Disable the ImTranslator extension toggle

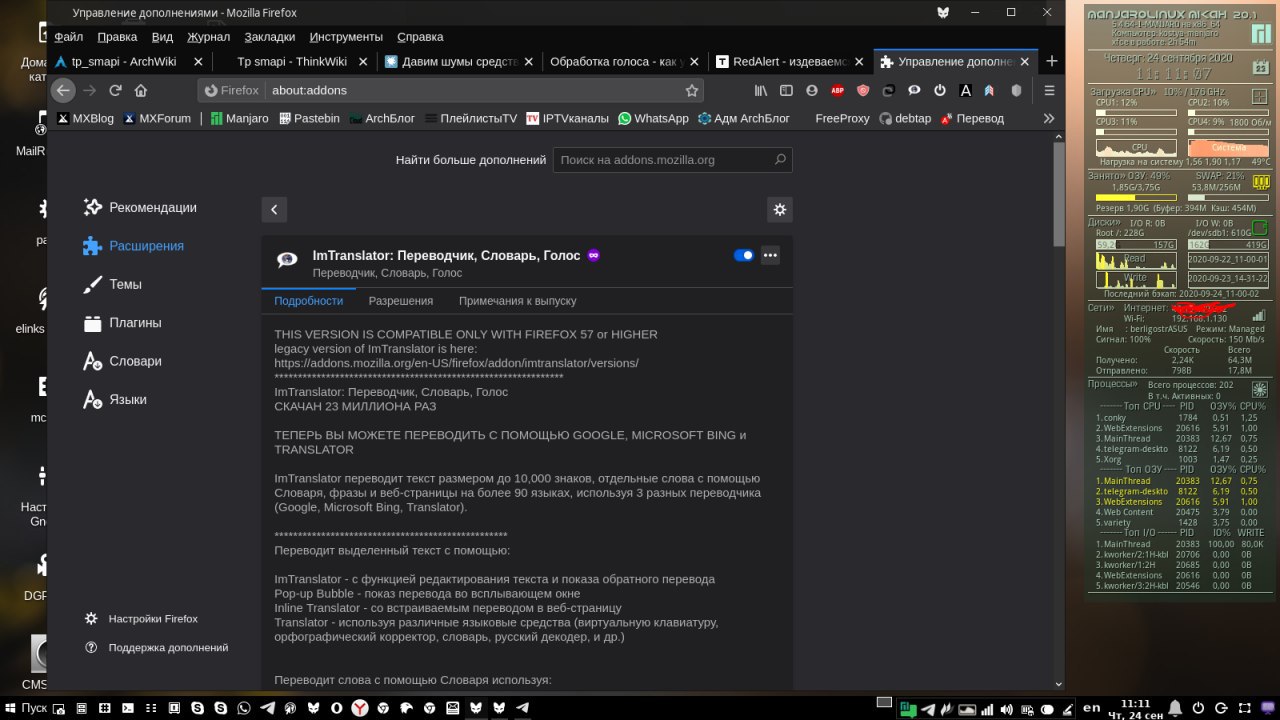click(x=744, y=255)
